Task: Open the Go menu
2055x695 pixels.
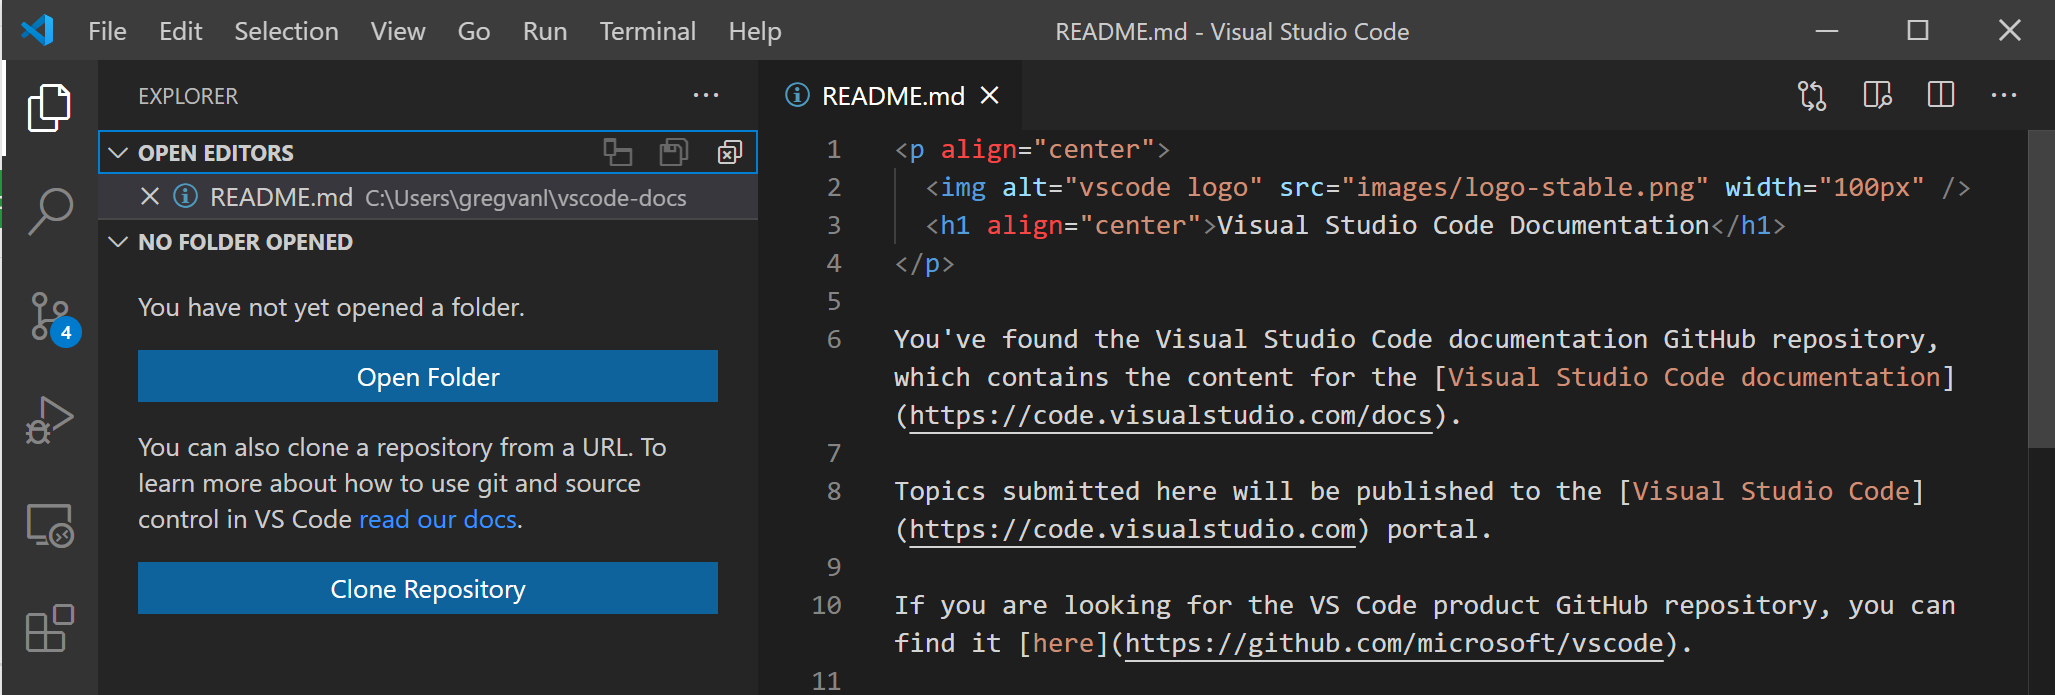Action: click(474, 31)
